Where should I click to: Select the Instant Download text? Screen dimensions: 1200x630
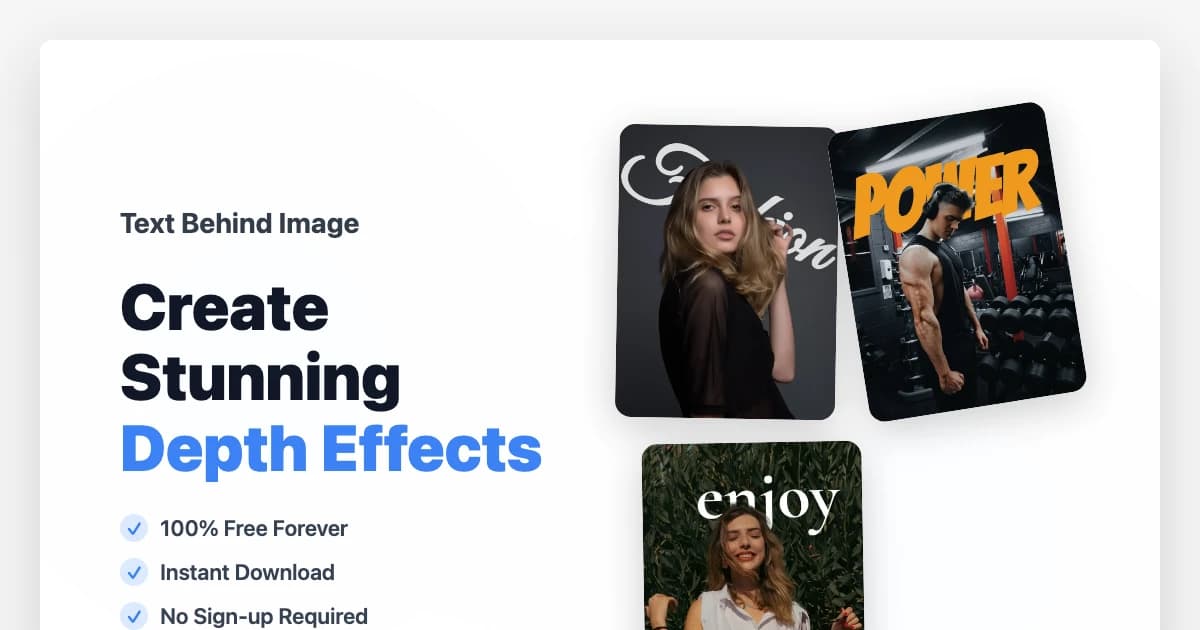(247, 572)
